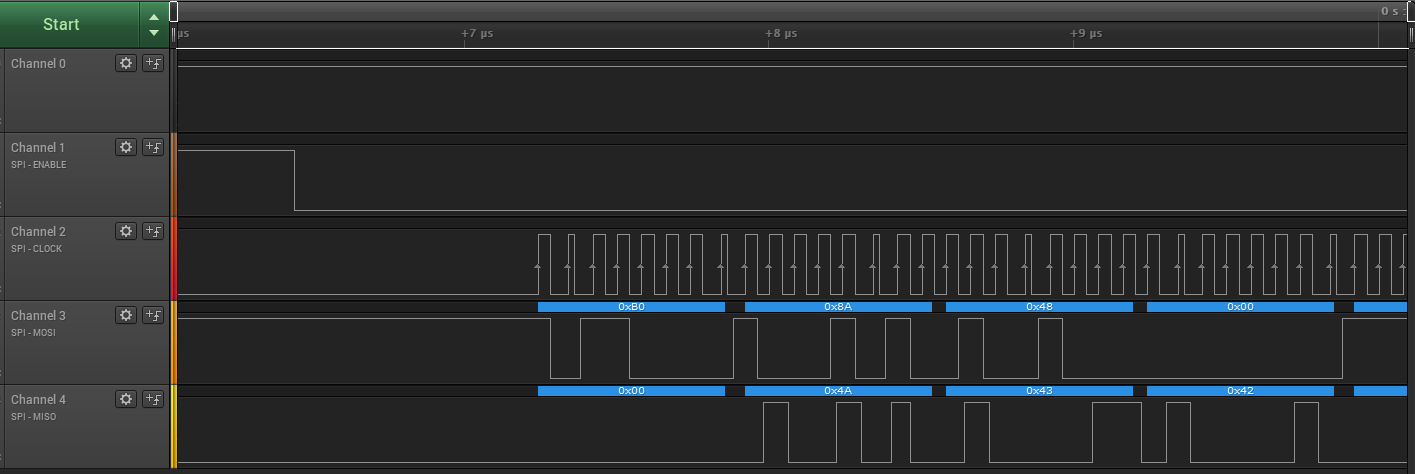
Task: Open Channel 2 settings gear
Action: point(126,231)
